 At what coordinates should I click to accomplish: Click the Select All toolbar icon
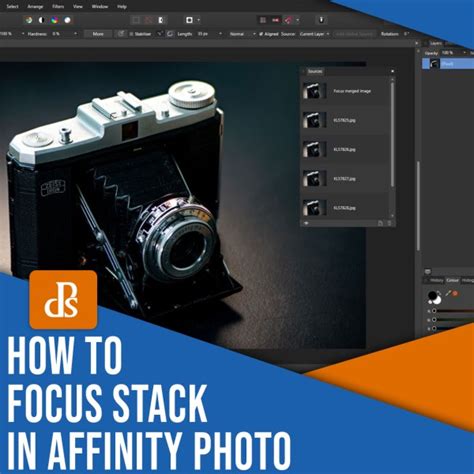click(x=136, y=20)
